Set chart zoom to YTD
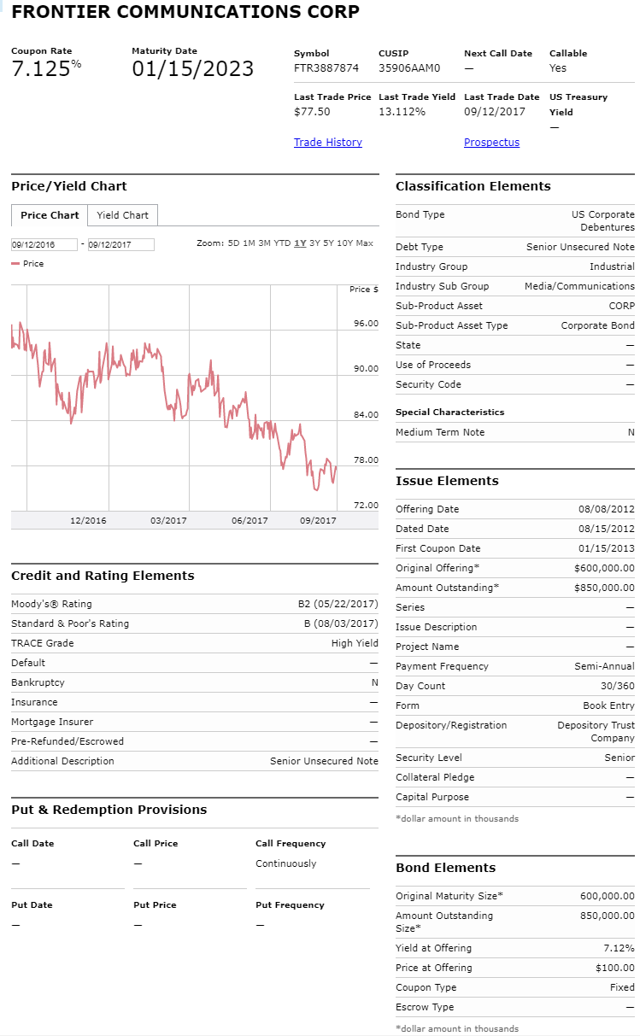 [x=282, y=243]
